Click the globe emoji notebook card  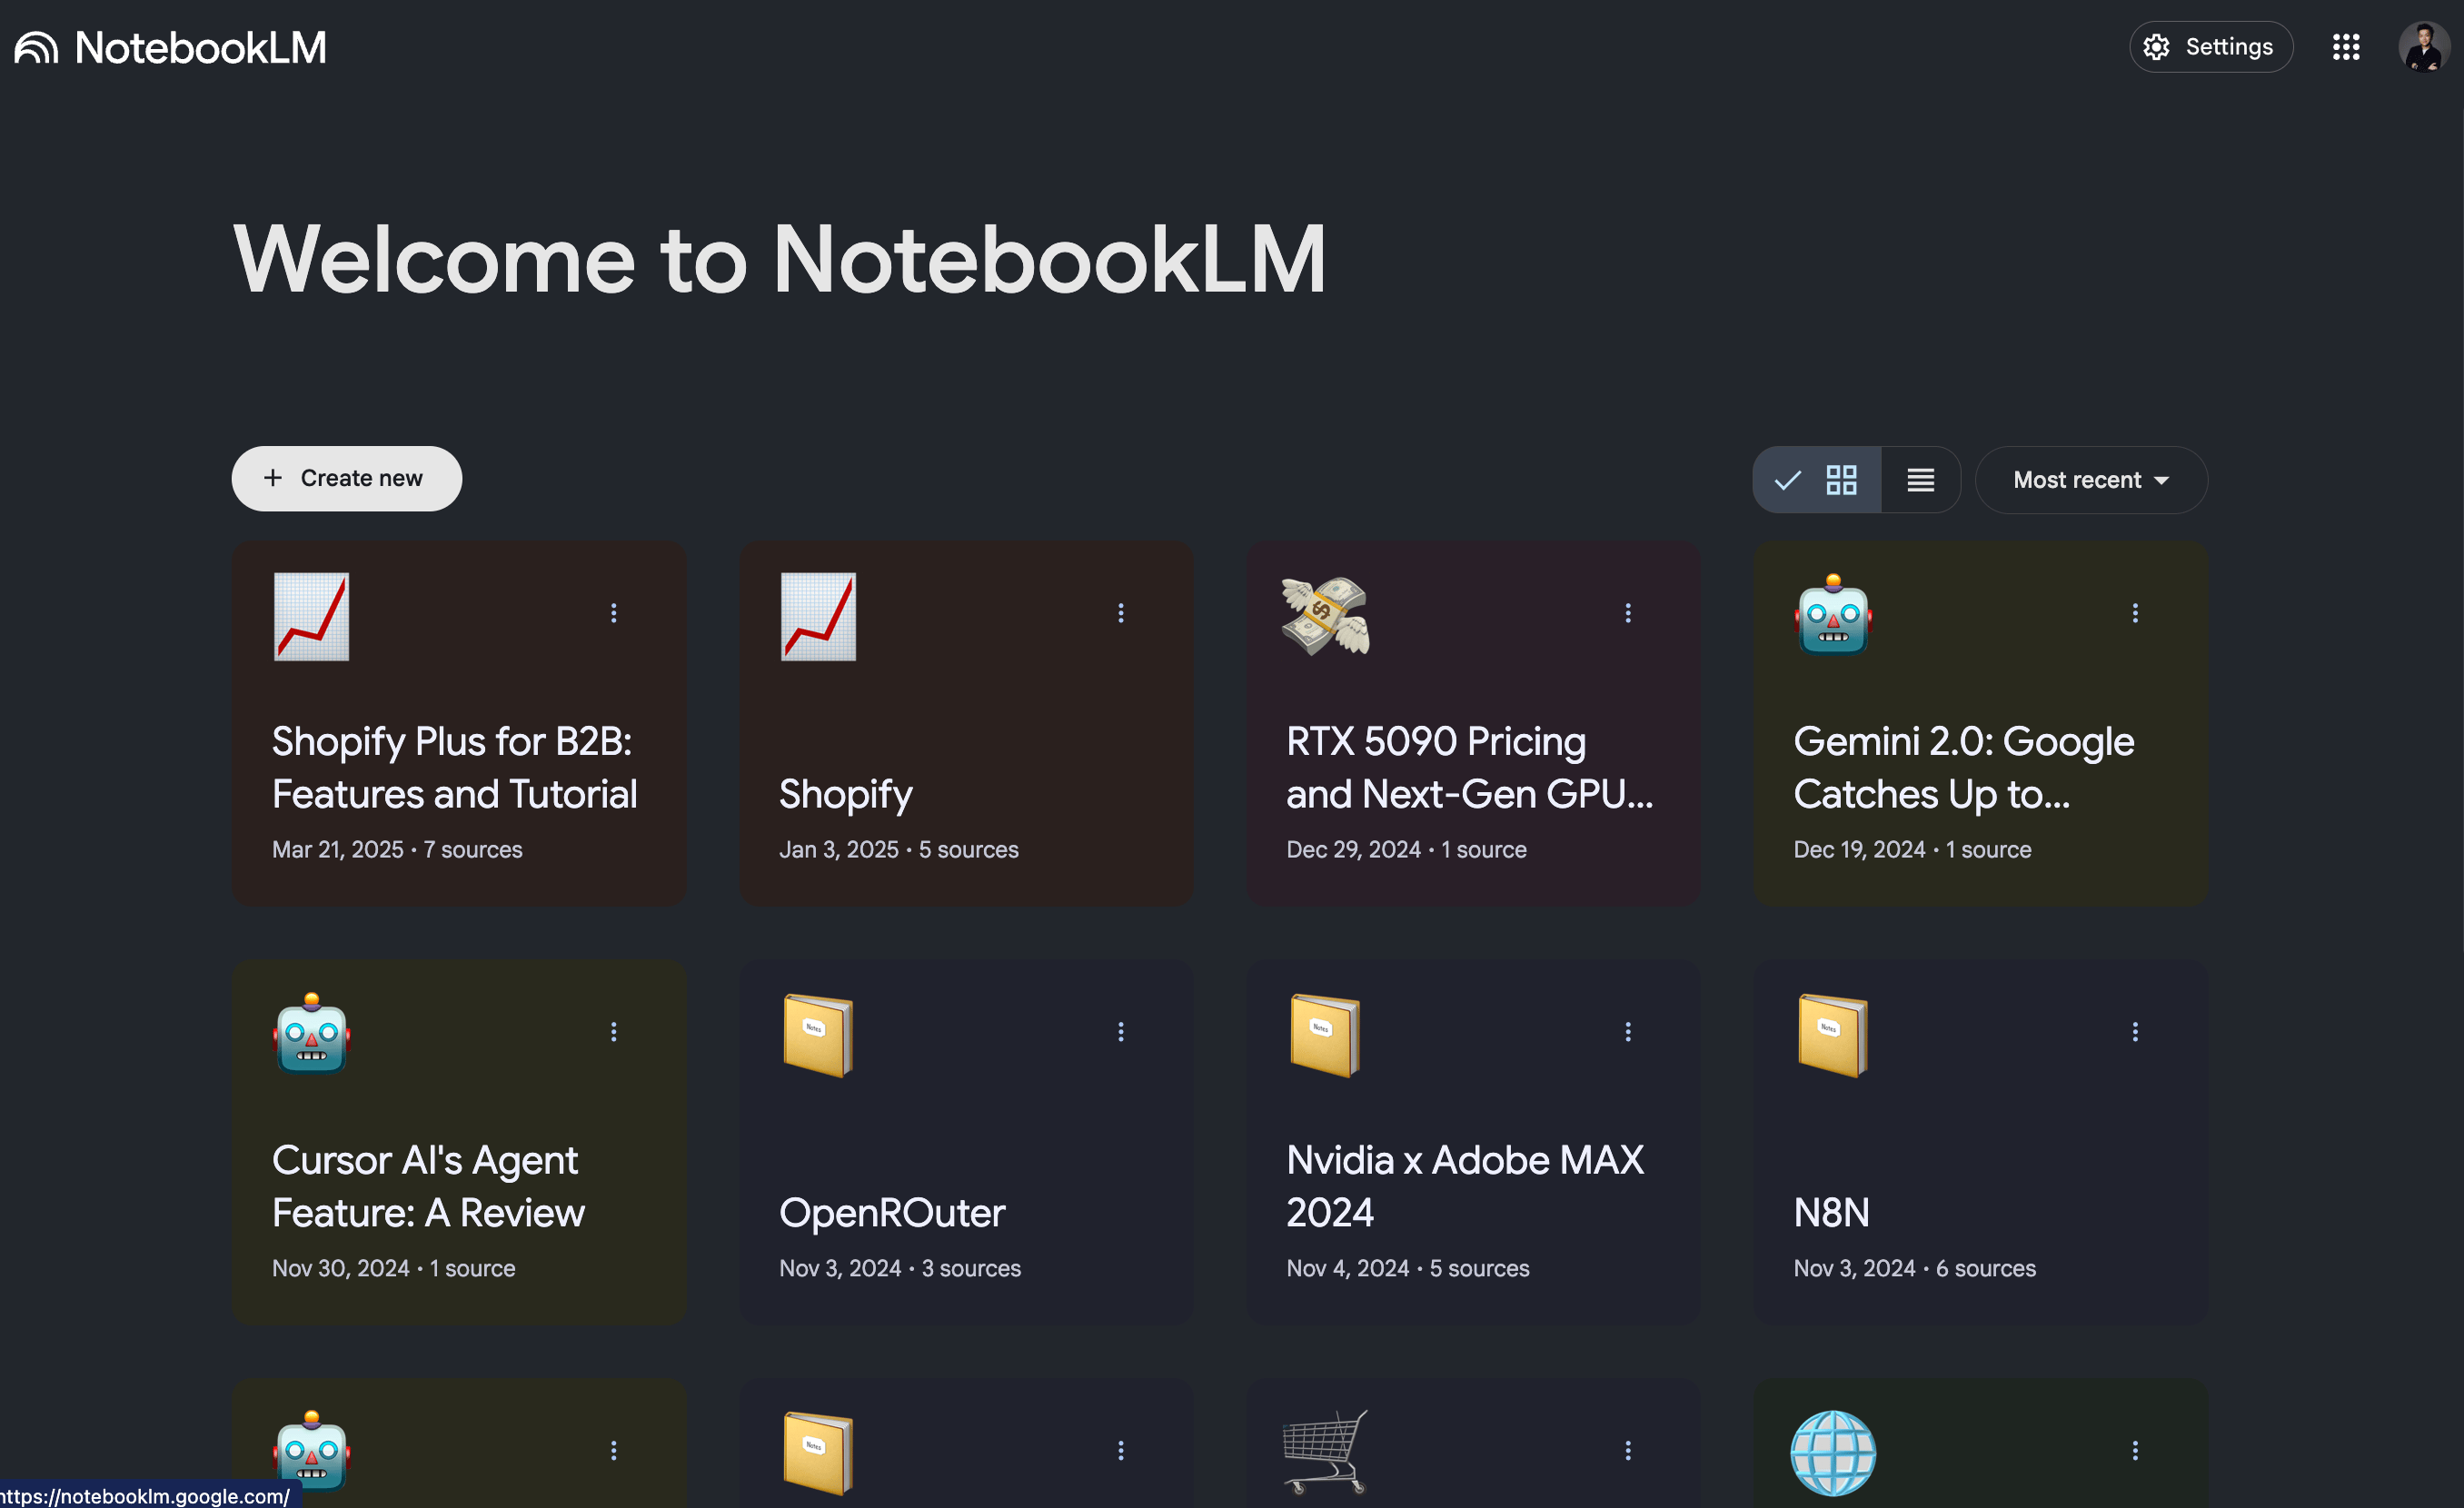coord(1833,1453)
